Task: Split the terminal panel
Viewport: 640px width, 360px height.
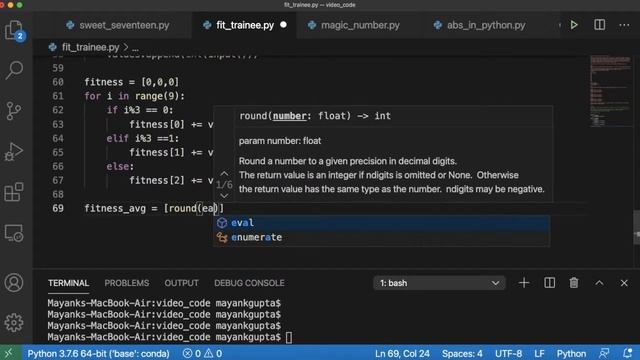Action: pyautogui.click(x=549, y=282)
